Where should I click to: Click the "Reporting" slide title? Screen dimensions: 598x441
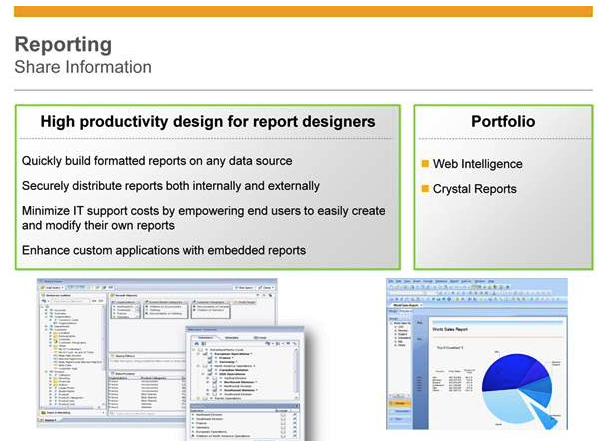point(63,45)
